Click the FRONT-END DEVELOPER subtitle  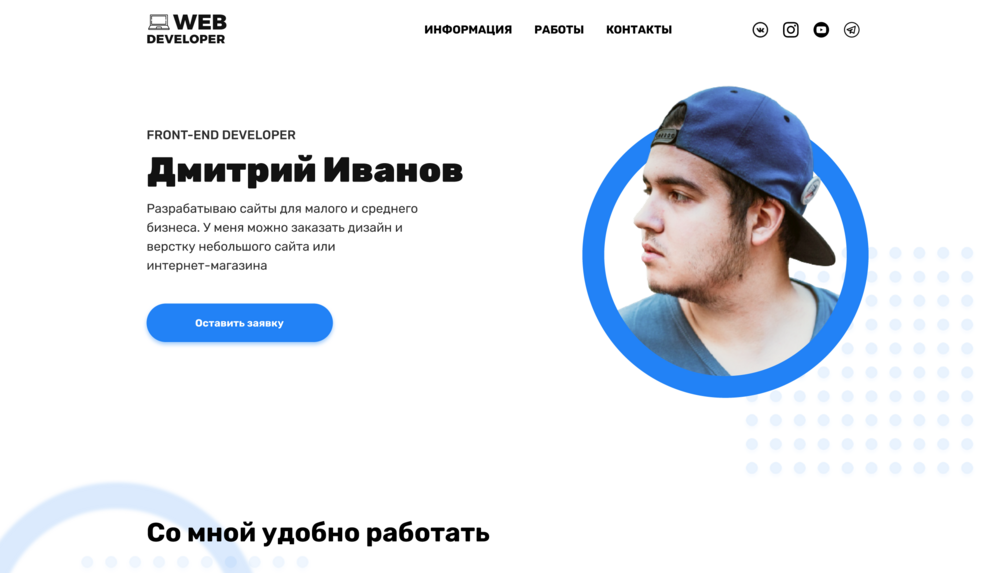click(221, 135)
